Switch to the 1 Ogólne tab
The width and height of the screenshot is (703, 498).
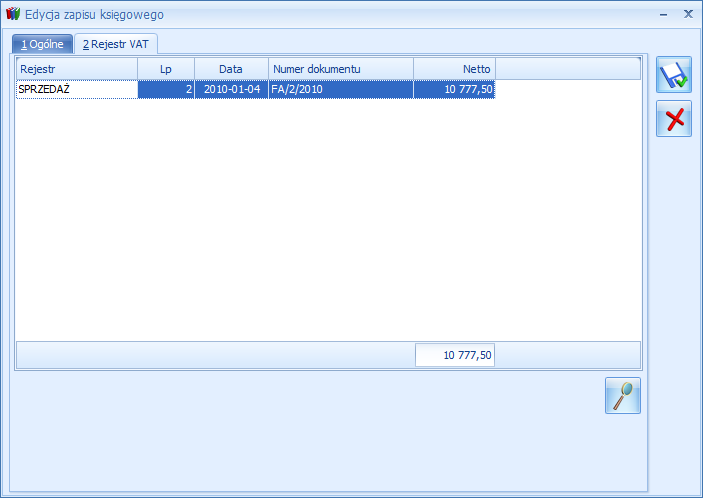point(42,44)
